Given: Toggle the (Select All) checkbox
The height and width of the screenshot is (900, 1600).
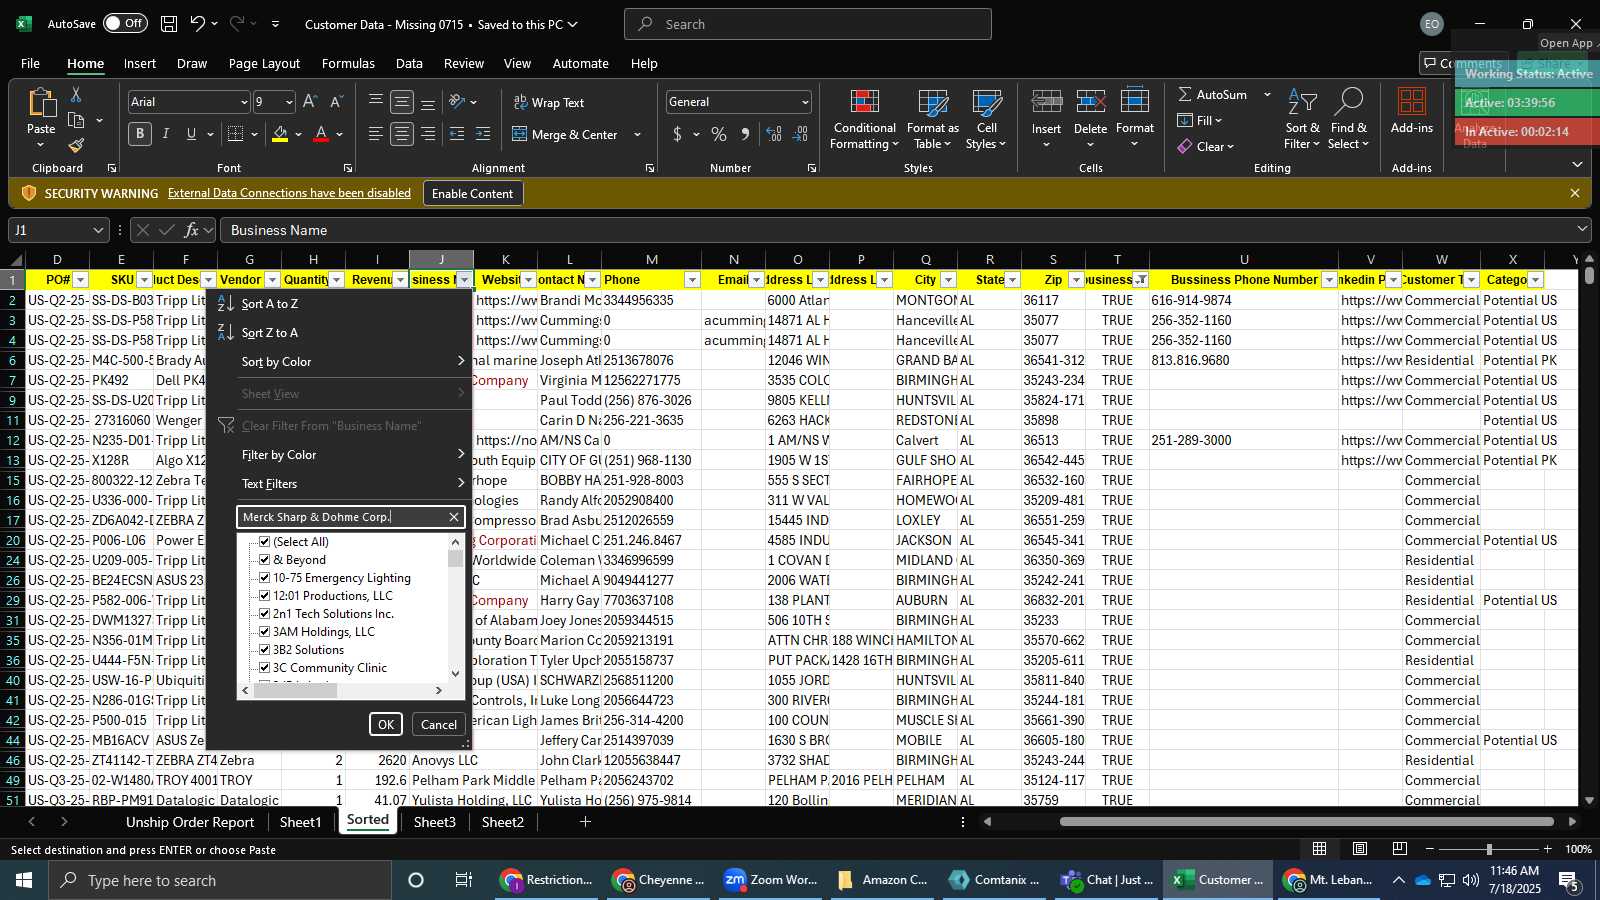Looking at the screenshot, I should tap(265, 542).
